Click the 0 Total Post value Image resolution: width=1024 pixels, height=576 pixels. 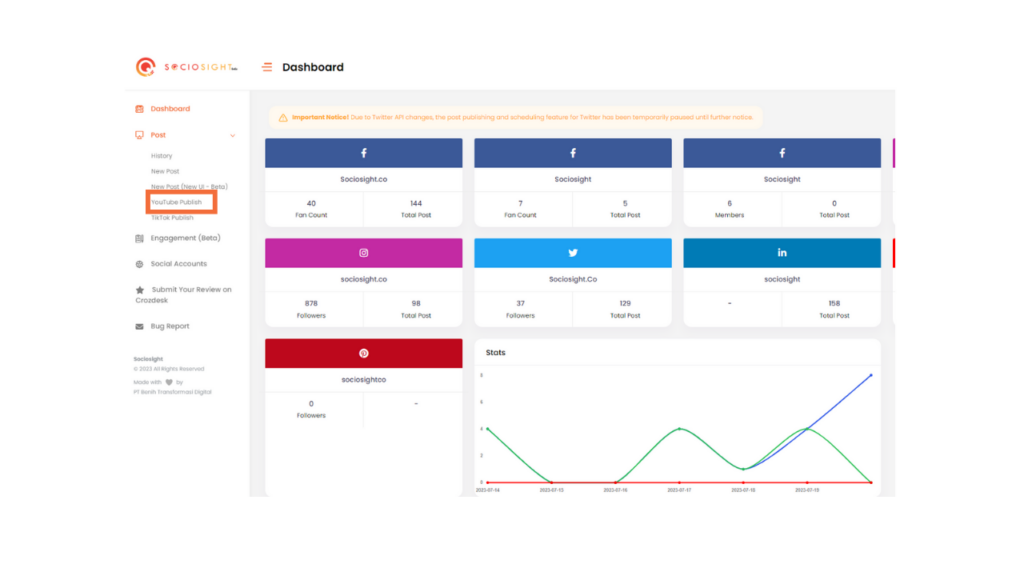(x=834, y=203)
